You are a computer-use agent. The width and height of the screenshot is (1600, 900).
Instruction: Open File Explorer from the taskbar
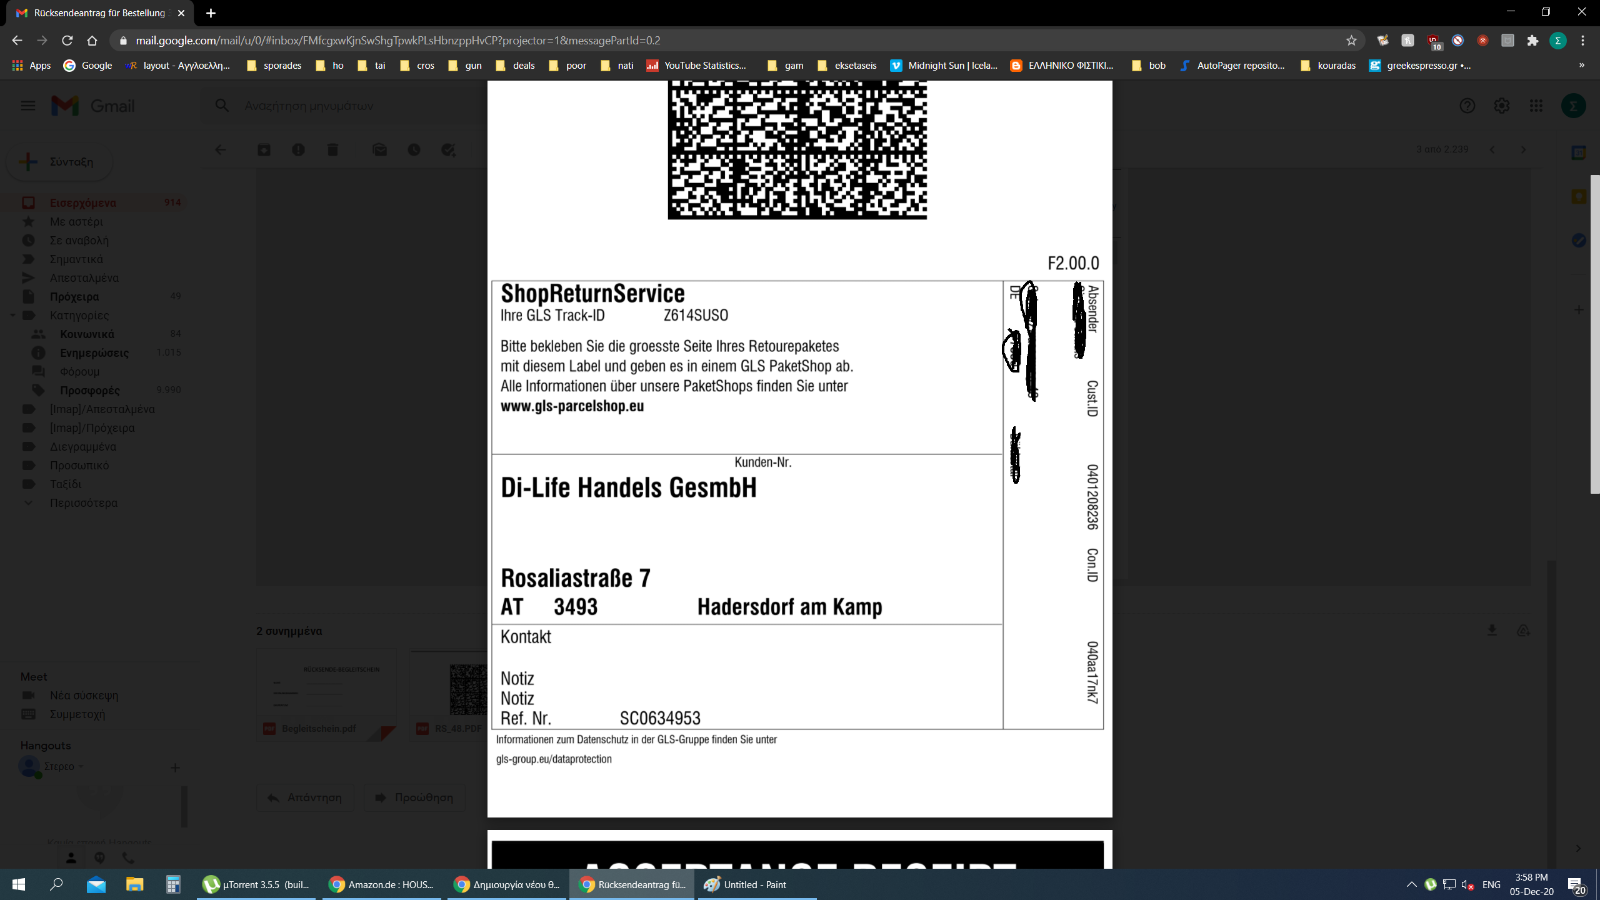click(134, 884)
